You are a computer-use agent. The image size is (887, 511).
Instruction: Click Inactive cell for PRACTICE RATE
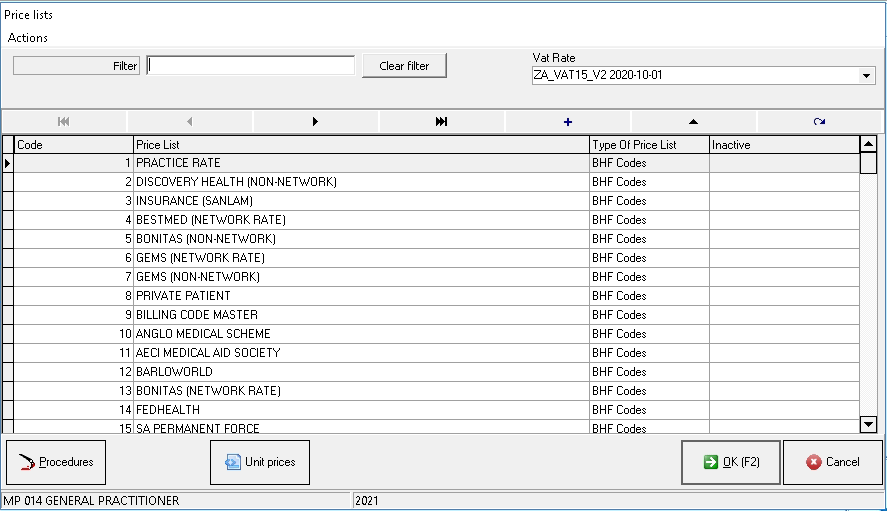pos(783,163)
